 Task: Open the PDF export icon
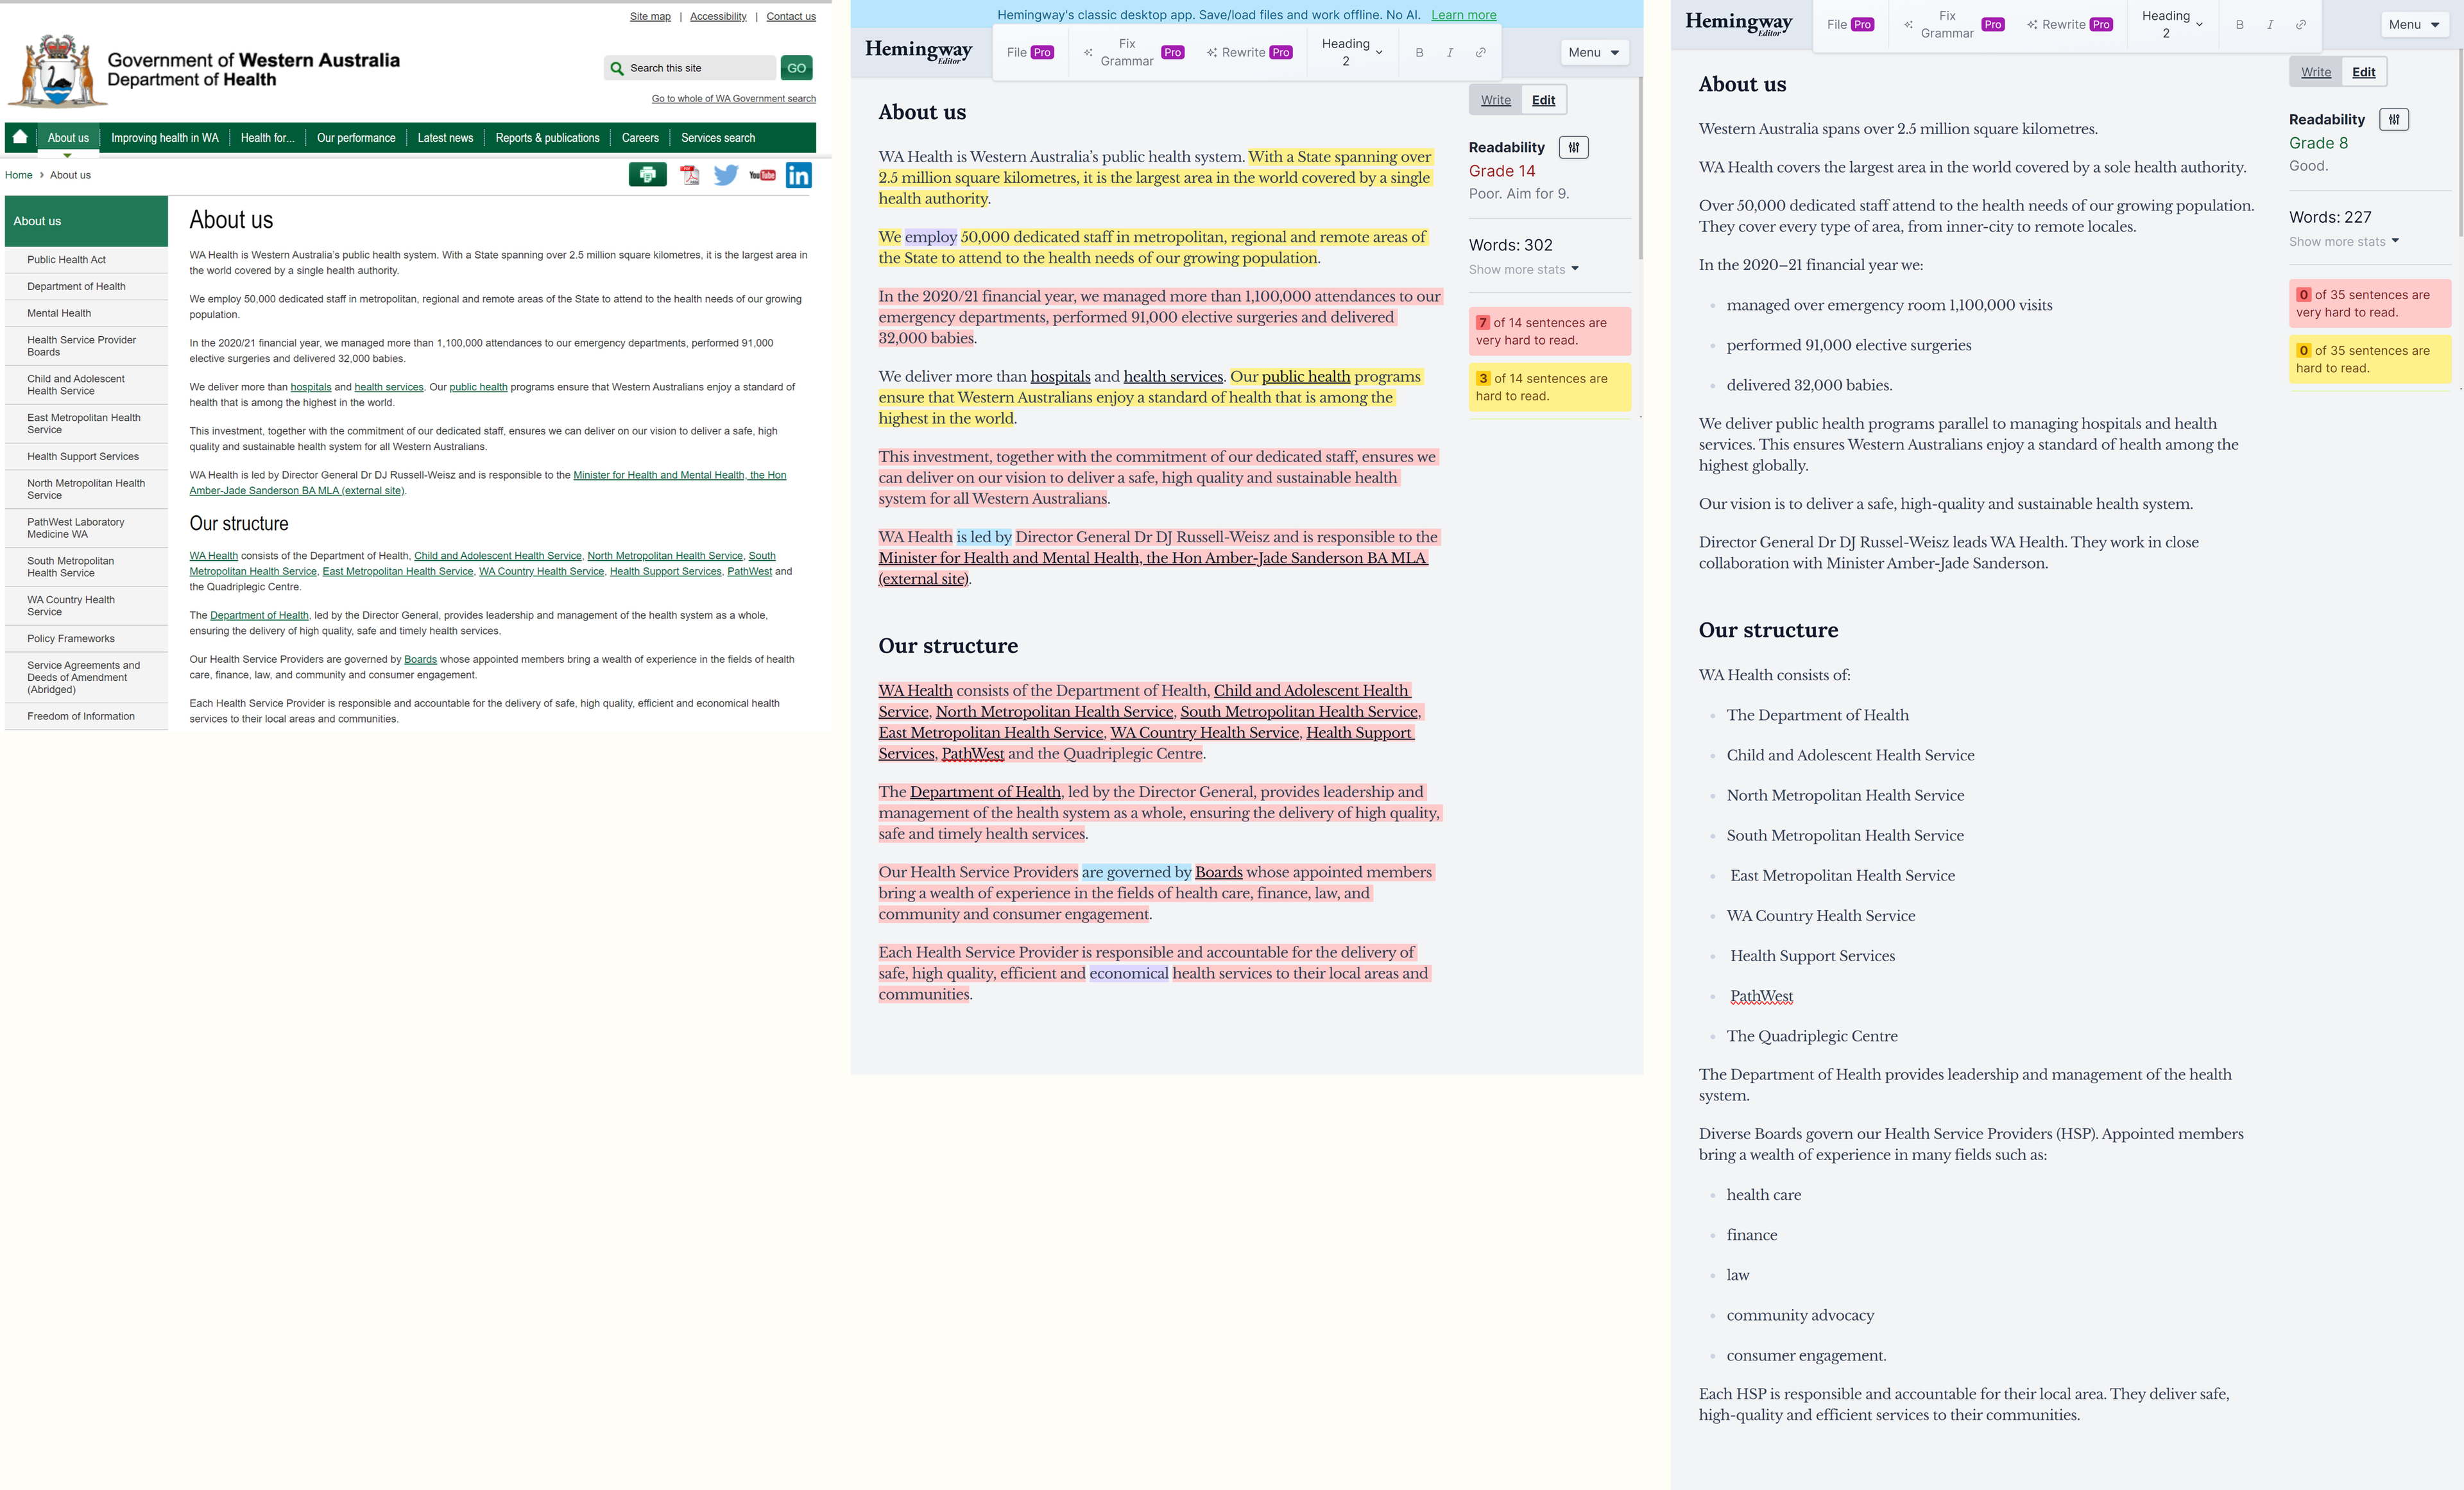coord(689,176)
